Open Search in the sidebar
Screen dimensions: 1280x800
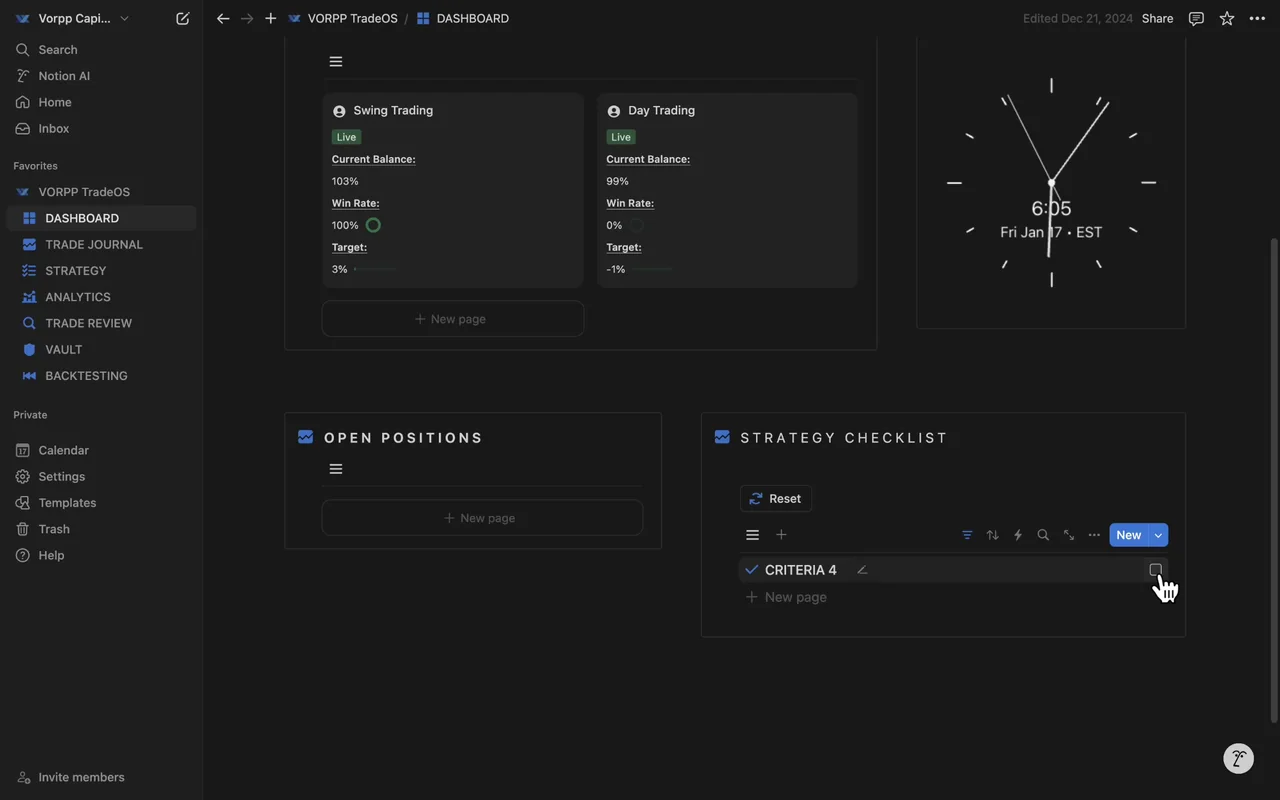101,50
